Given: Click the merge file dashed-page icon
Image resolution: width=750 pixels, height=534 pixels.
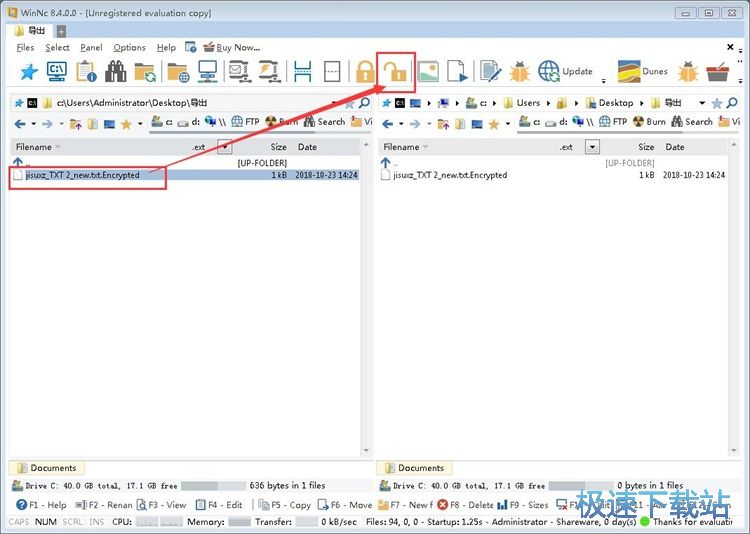Looking at the screenshot, I should coord(332,71).
